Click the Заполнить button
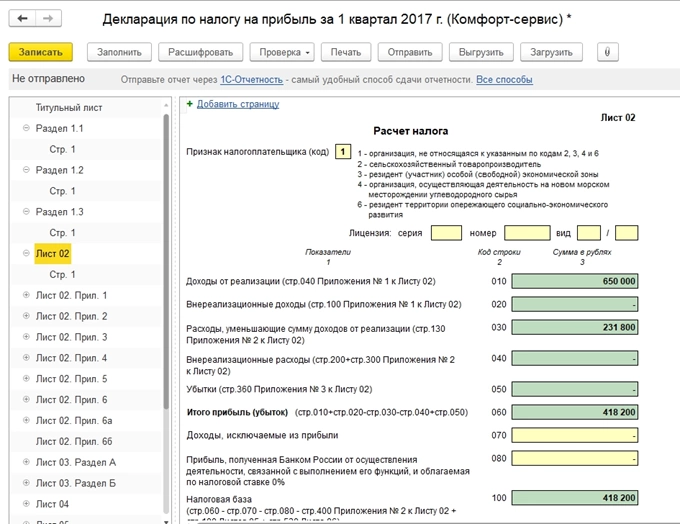The height and width of the screenshot is (524, 680). [x=119, y=52]
